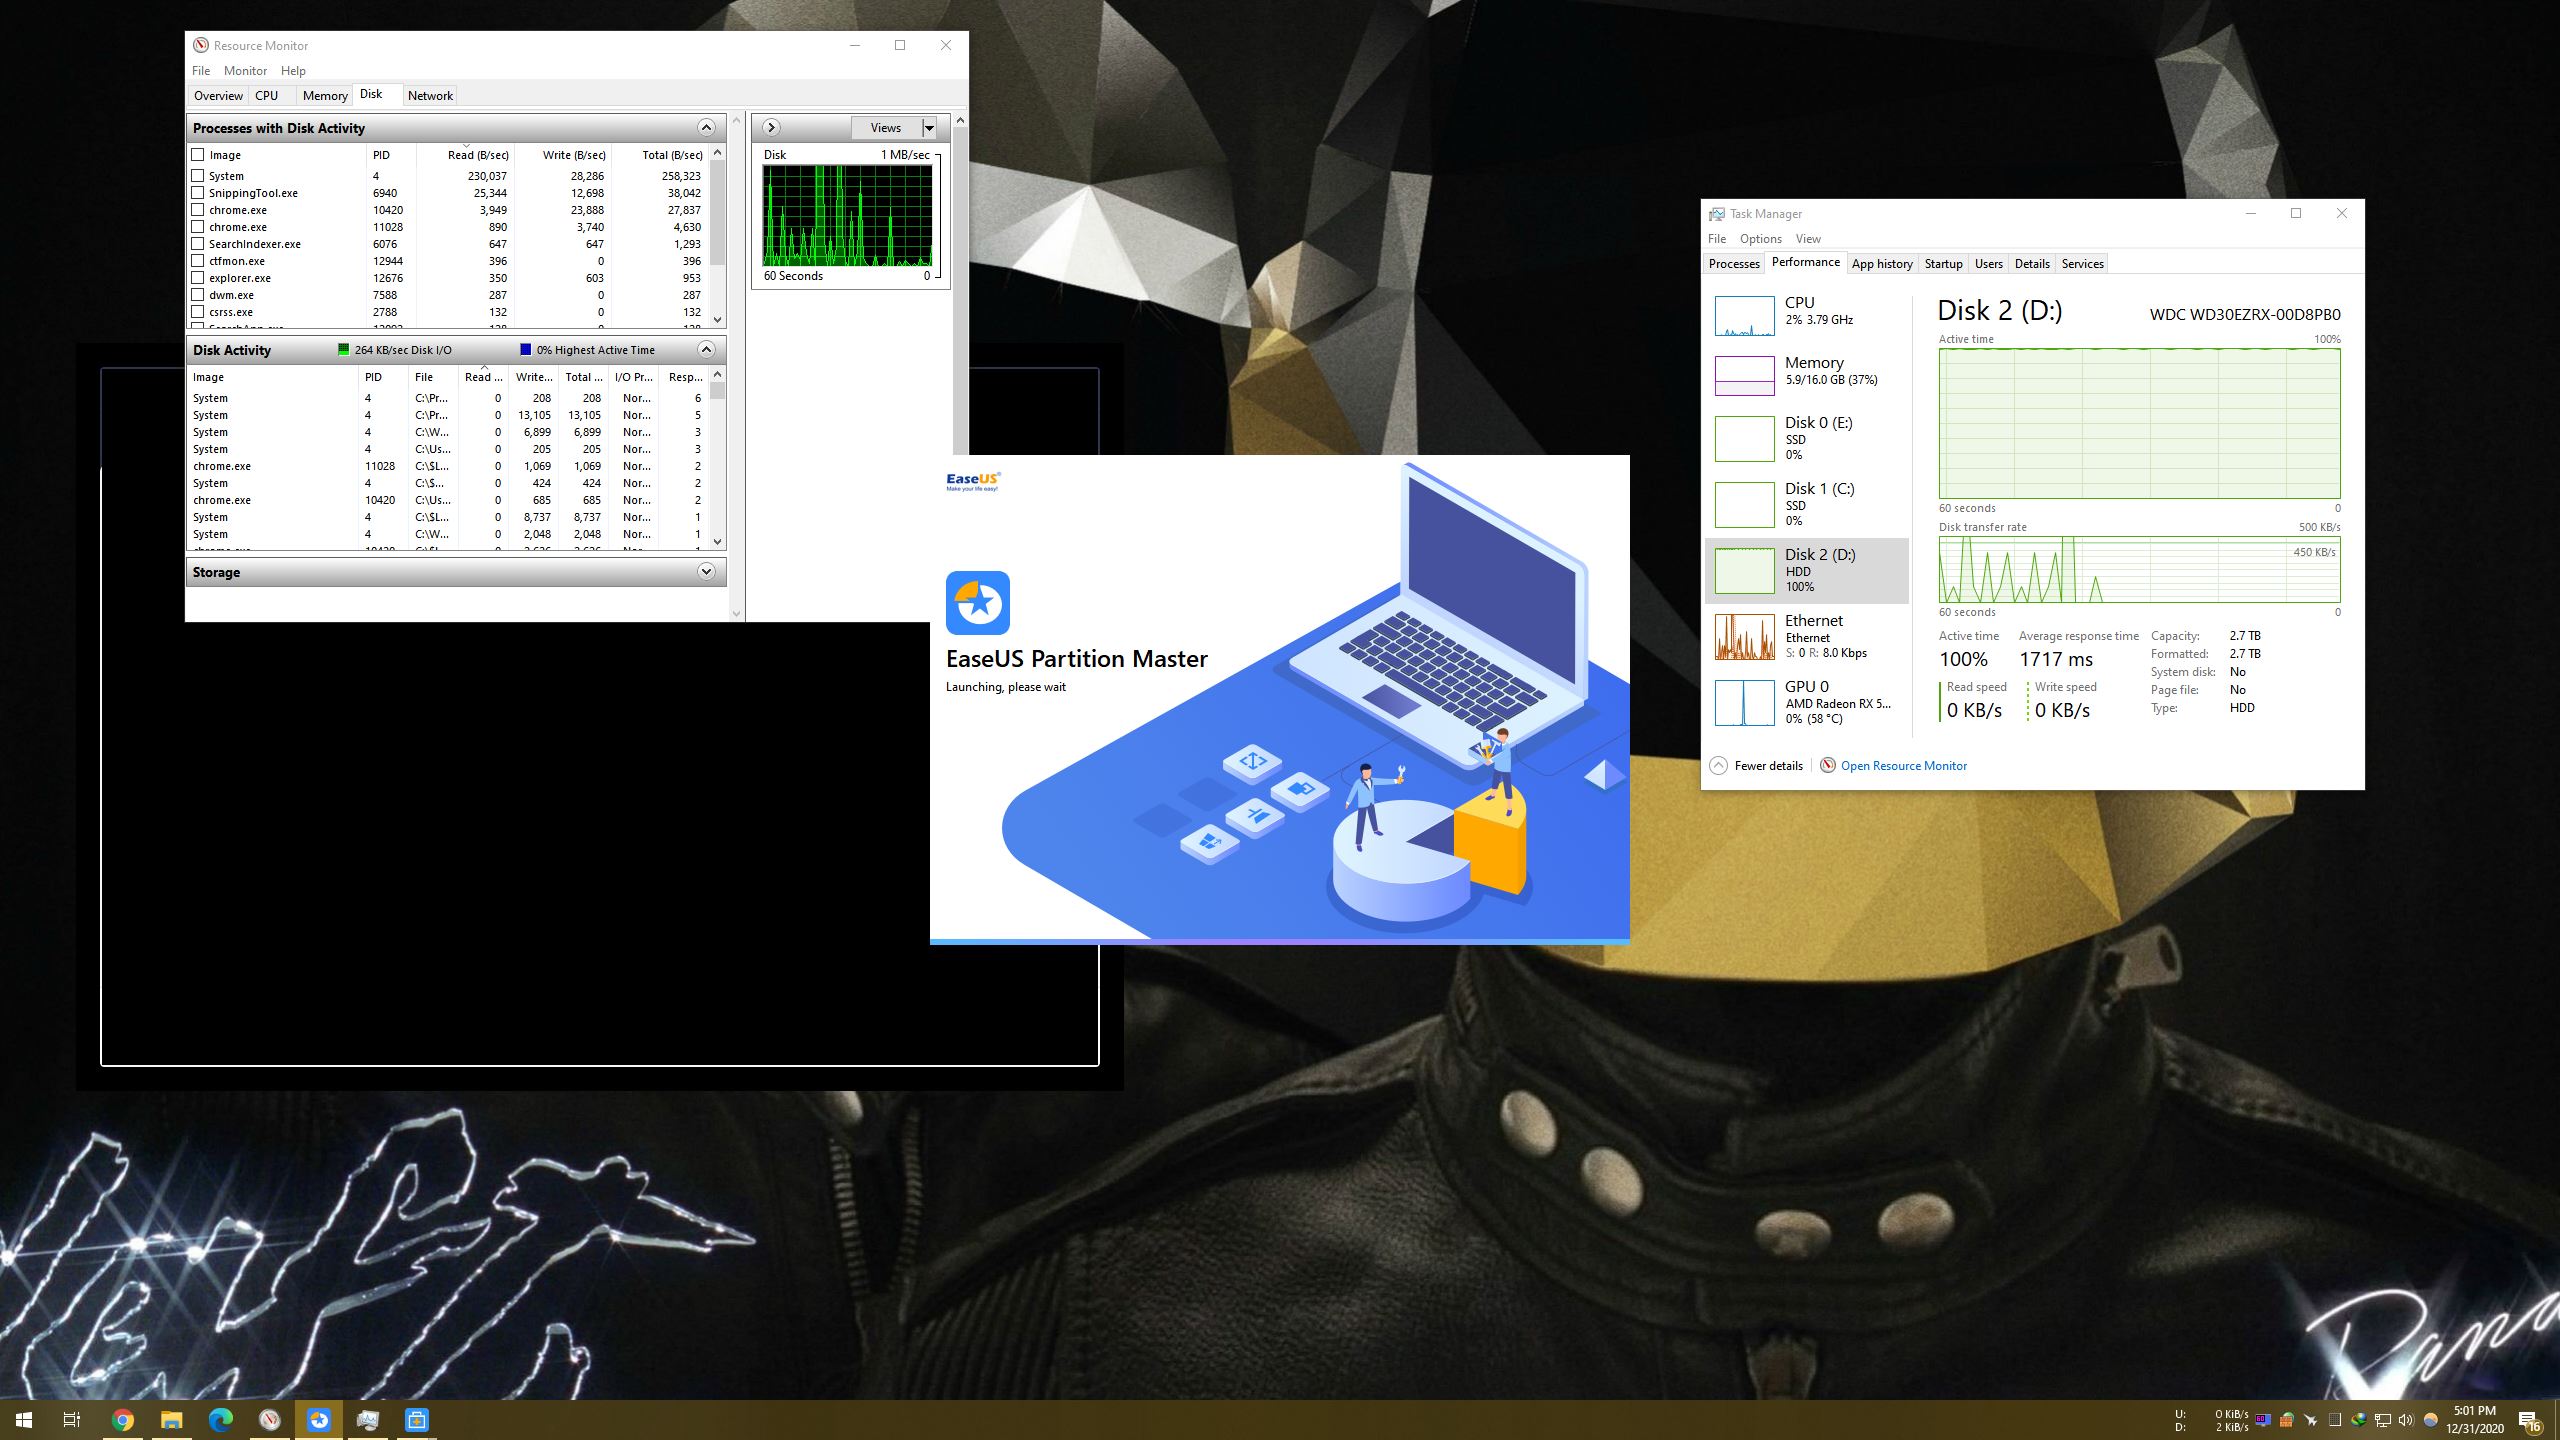Switch to the Network tab in Resource Monitor
2560x1440 pixels.
(430, 96)
